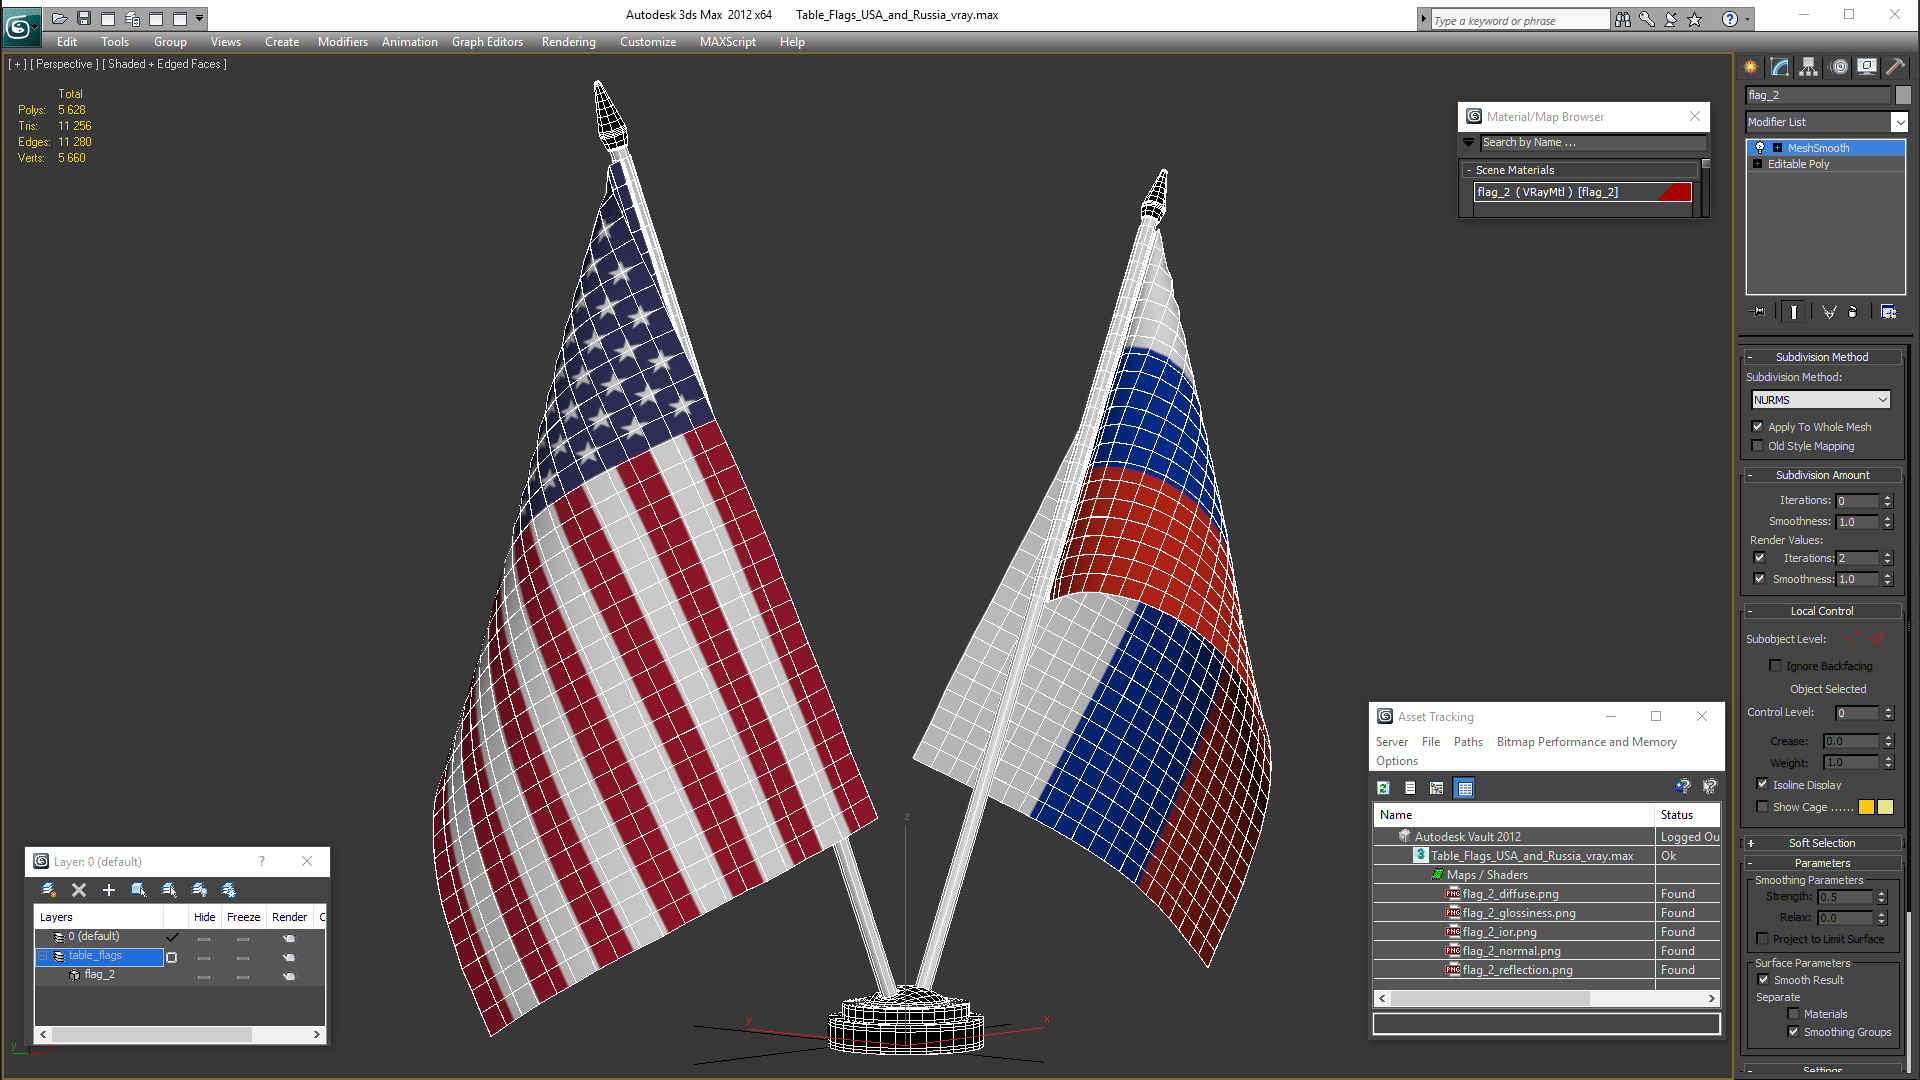This screenshot has height=1080, width=1920.
Task: Open the Graph Editors menu
Action: [487, 42]
